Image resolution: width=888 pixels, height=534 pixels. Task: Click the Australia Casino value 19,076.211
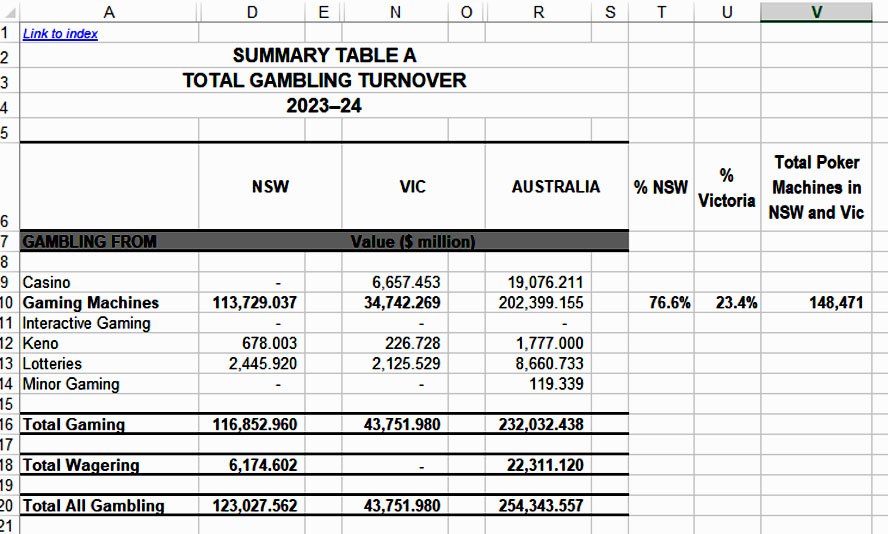543,283
